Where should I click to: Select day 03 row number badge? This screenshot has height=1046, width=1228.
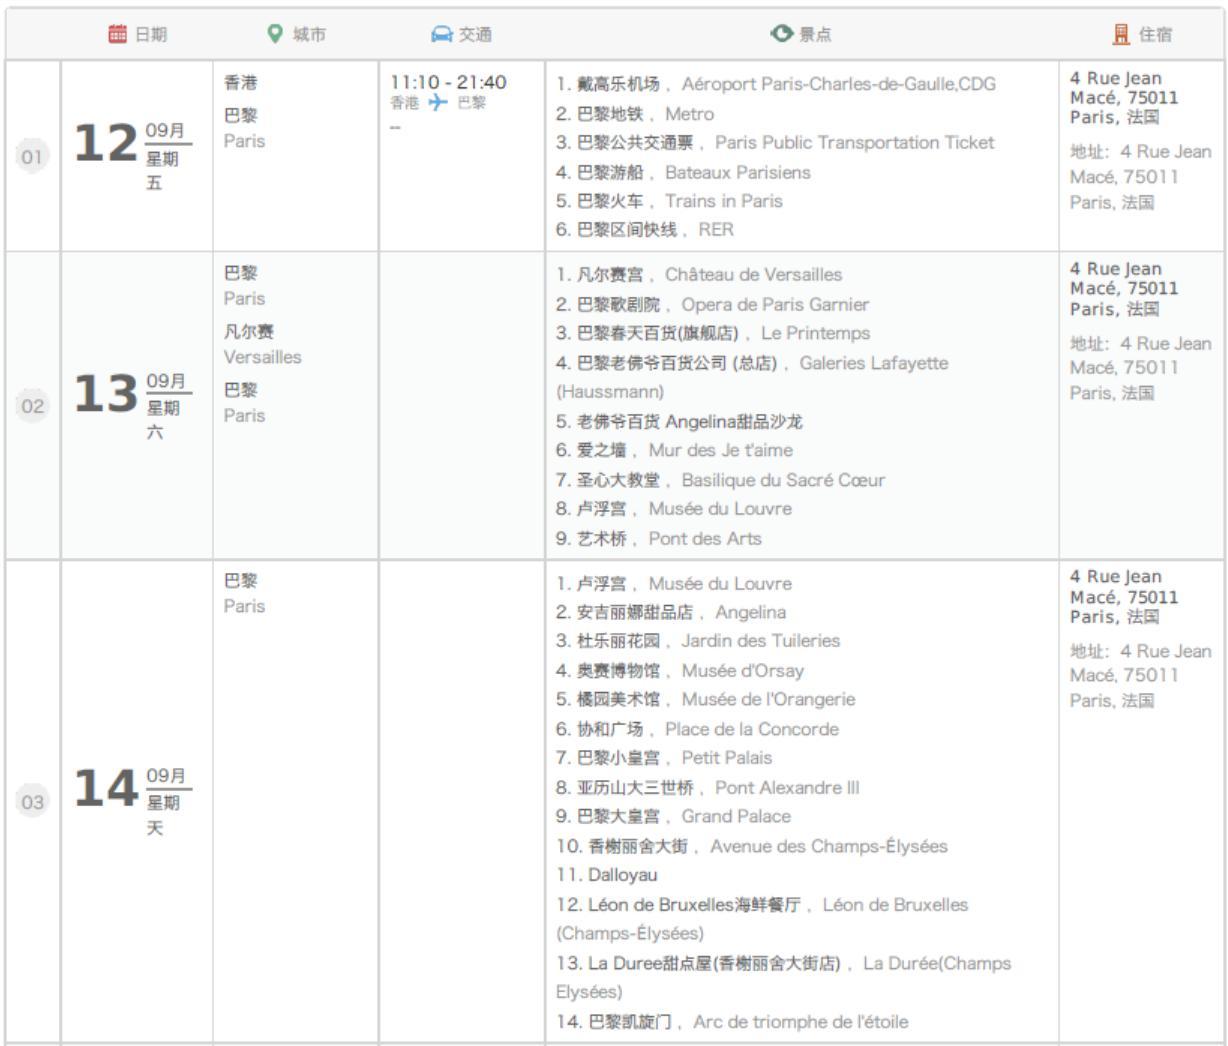[x=33, y=802]
